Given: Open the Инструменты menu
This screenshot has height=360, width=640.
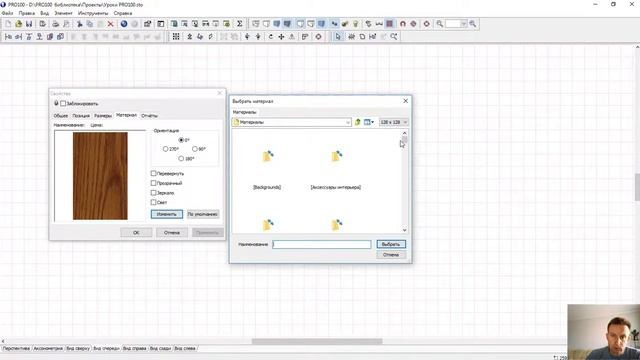Looking at the screenshot, I should [x=93, y=13].
